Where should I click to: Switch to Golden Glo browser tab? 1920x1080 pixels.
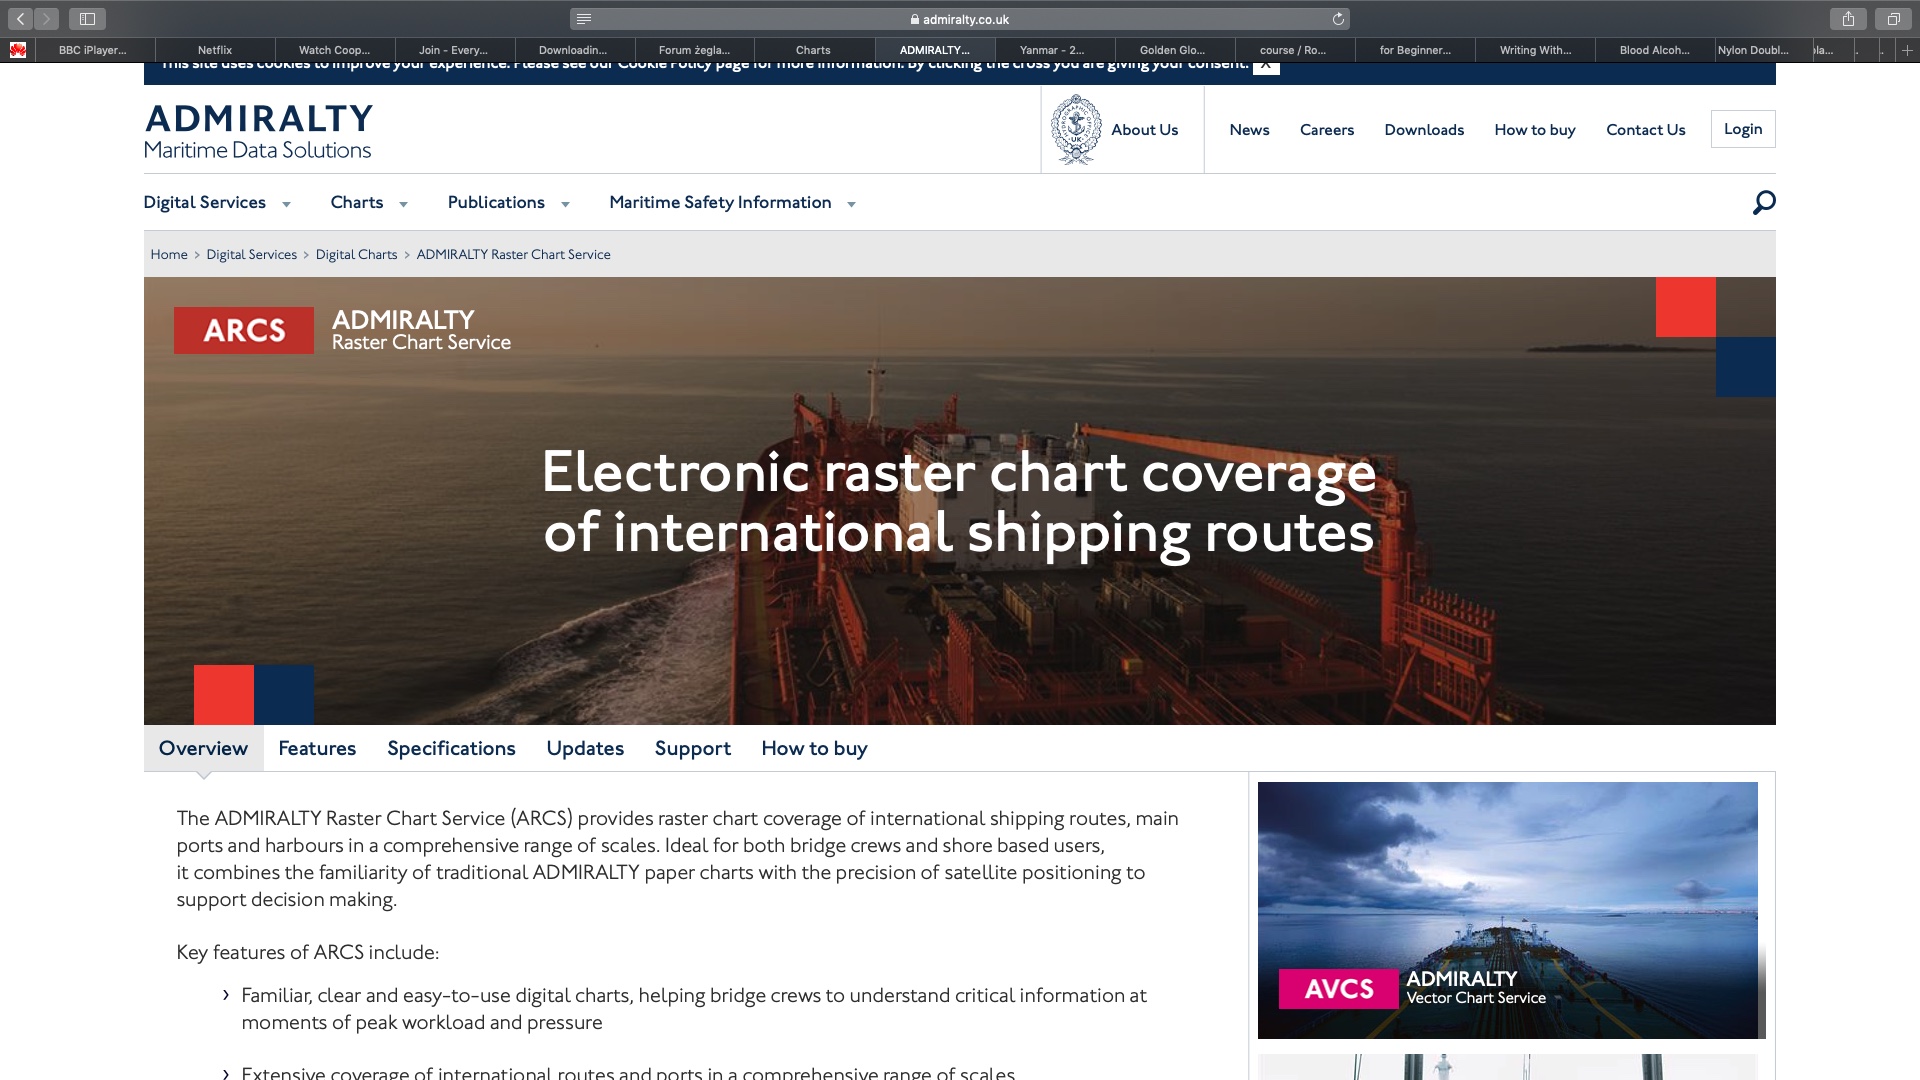[1175, 50]
